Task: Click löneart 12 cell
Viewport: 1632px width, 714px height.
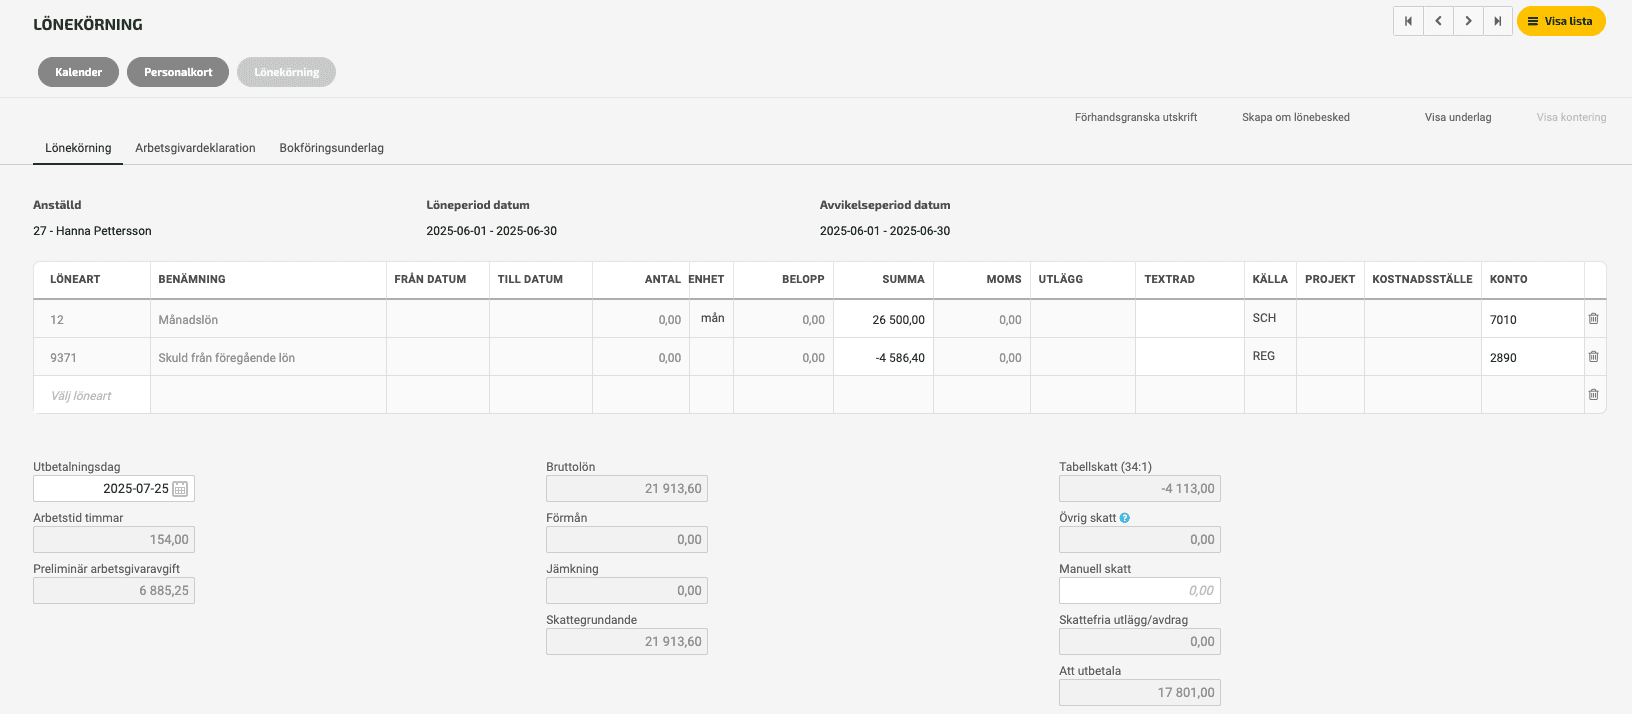Action: click(92, 319)
